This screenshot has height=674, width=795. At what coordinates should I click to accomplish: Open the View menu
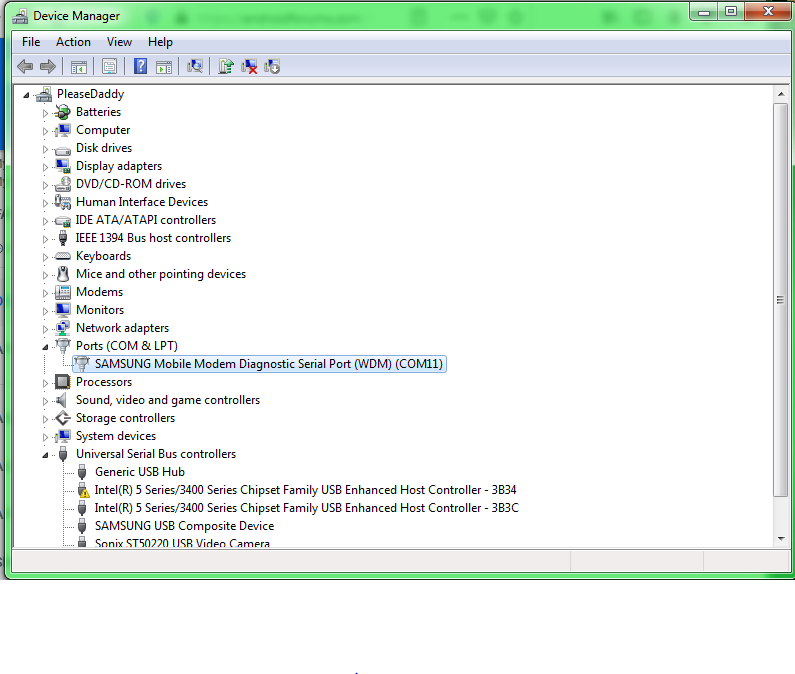point(119,42)
